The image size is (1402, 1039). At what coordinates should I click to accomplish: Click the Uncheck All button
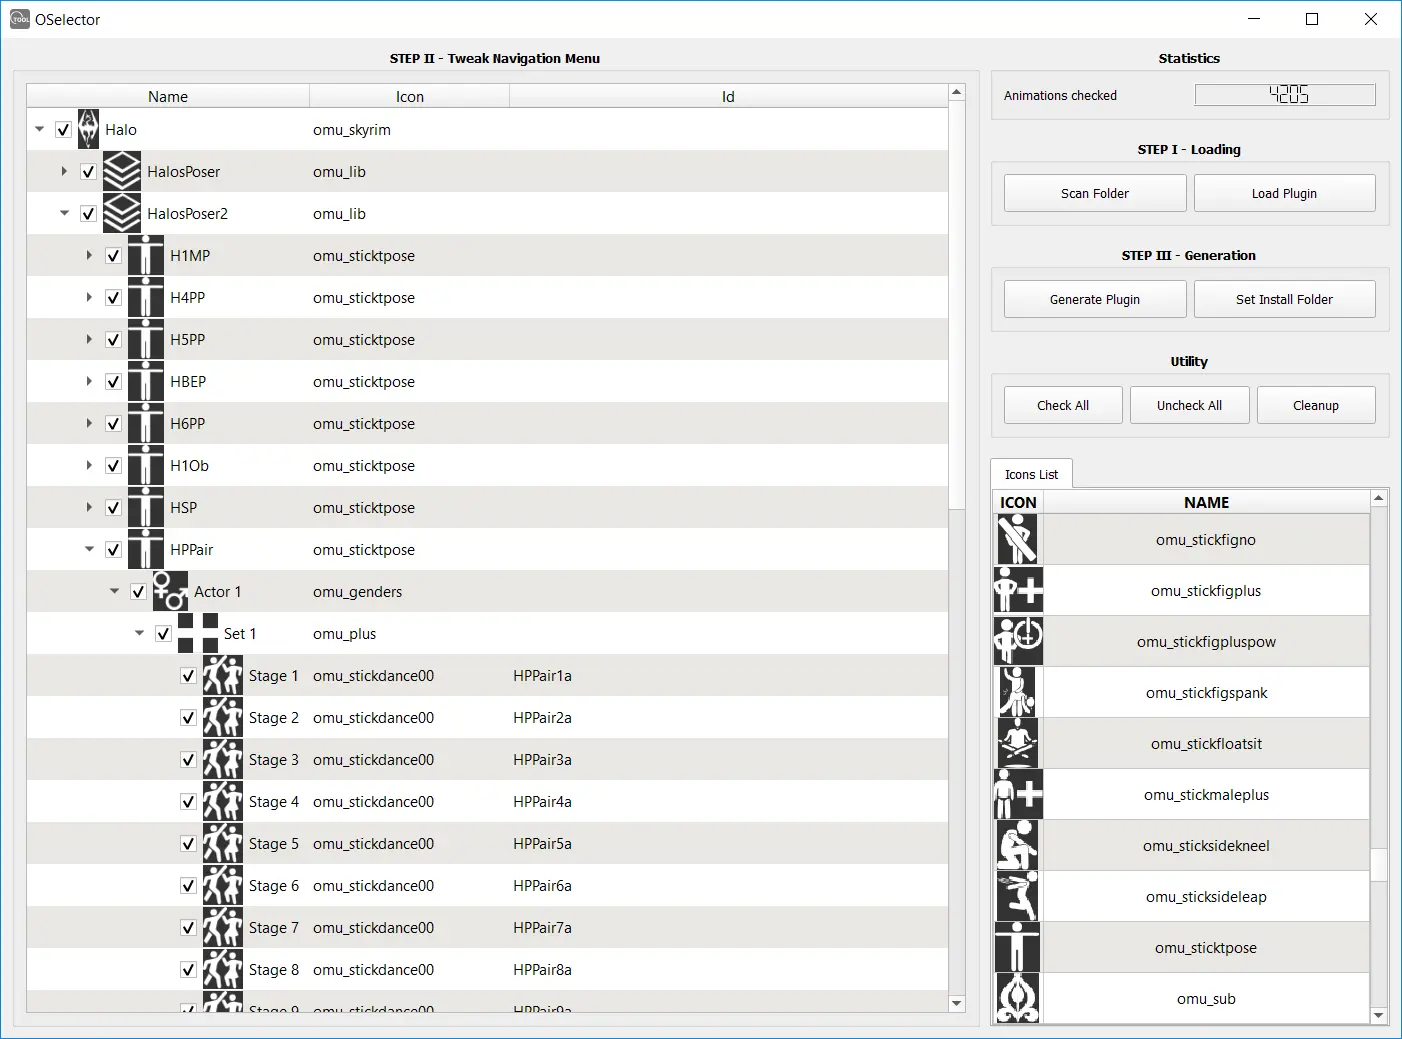1189,406
